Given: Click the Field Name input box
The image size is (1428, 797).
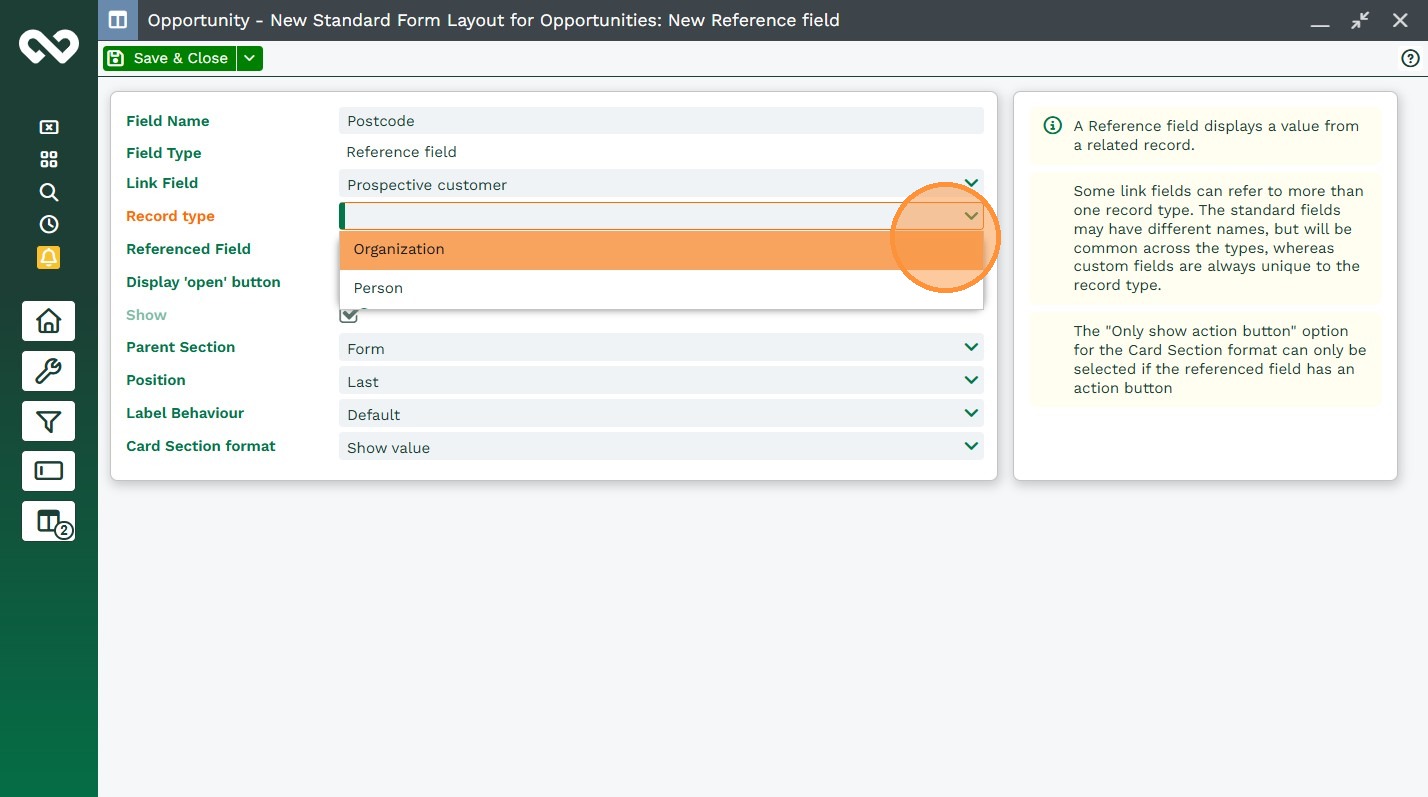Looking at the screenshot, I should coord(660,121).
